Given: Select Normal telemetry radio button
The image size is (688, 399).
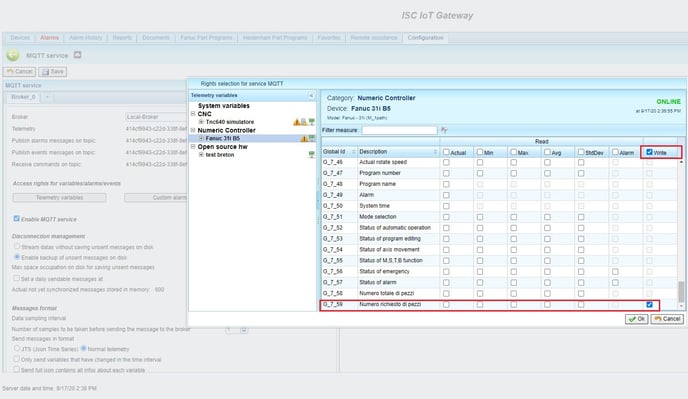Looking at the screenshot, I should [x=83, y=349].
